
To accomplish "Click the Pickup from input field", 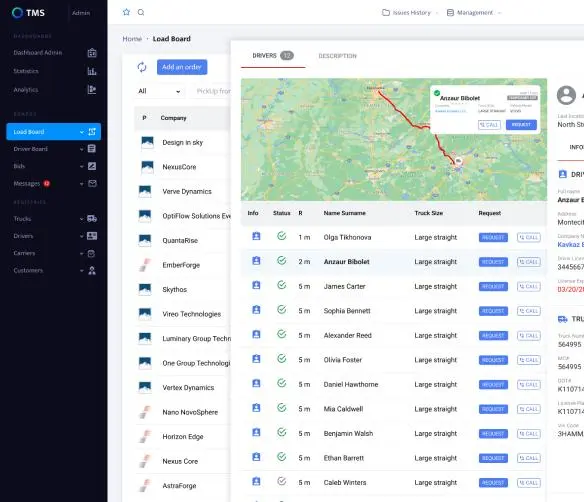I will [210, 91].
